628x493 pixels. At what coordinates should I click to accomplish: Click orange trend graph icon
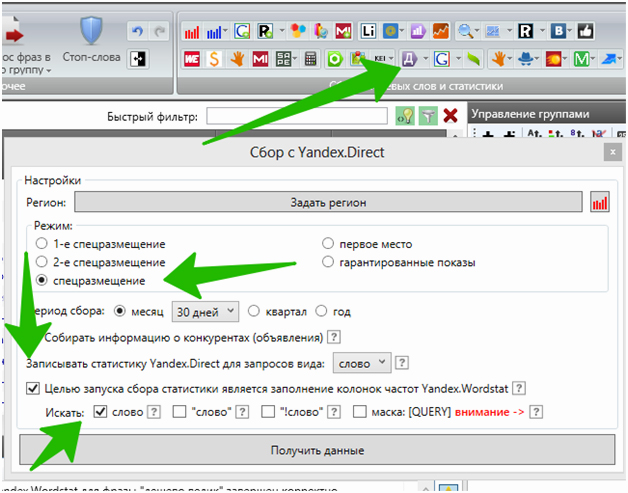[441, 31]
